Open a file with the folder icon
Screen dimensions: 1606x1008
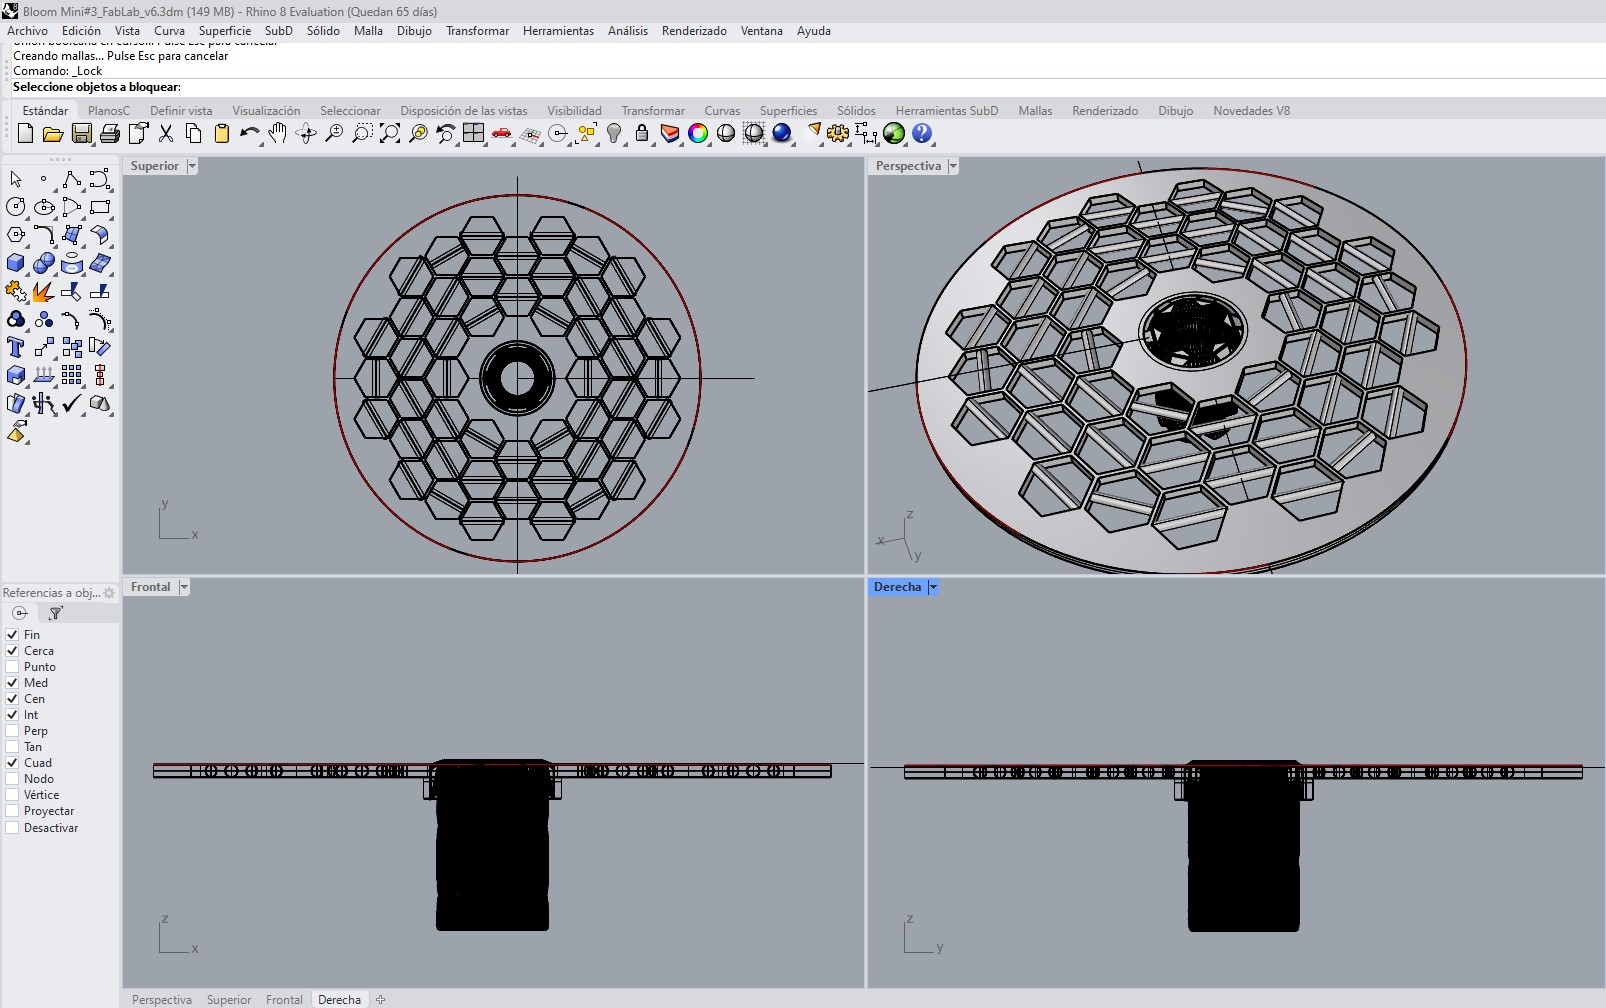pyautogui.click(x=53, y=134)
